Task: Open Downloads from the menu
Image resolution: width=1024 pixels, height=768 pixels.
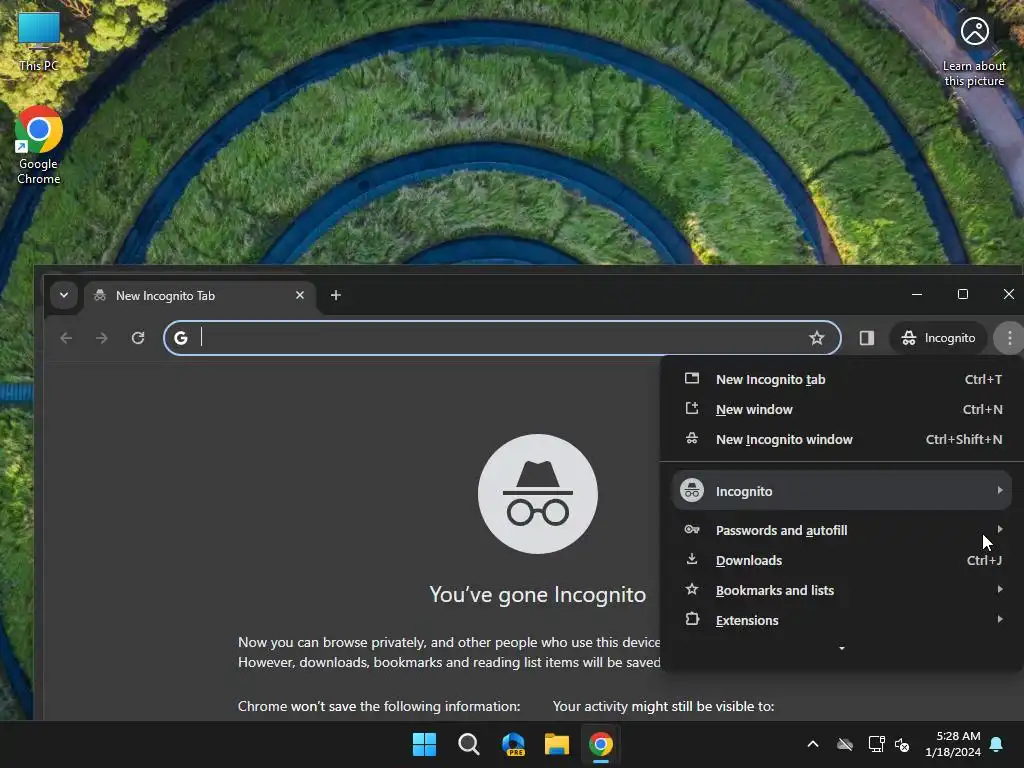Action: click(842, 560)
